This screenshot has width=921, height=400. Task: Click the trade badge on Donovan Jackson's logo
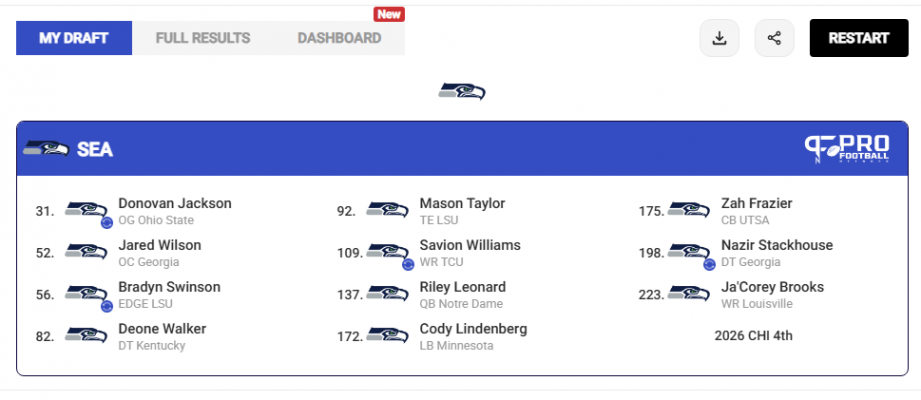(106, 223)
